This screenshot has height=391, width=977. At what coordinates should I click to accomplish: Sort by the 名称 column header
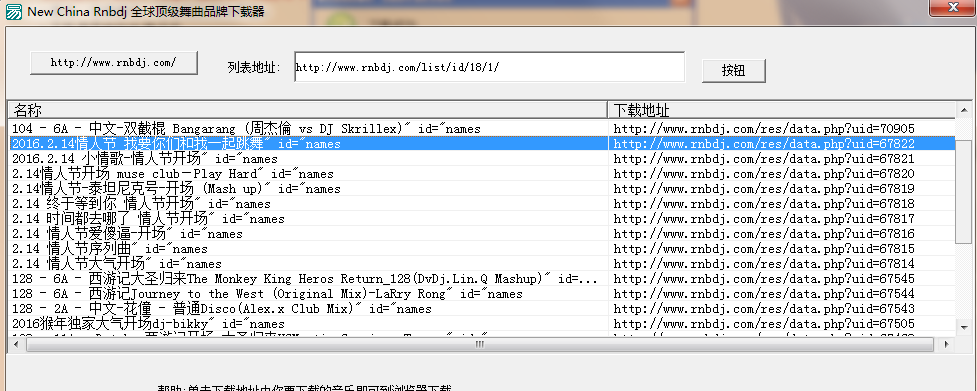[308, 110]
